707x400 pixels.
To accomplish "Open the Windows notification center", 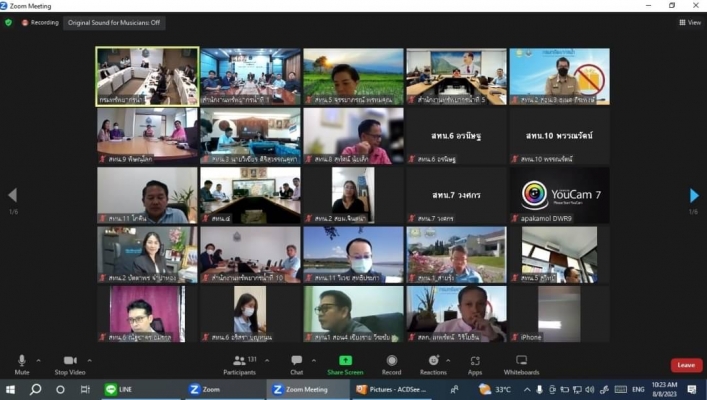I will click(x=692, y=389).
